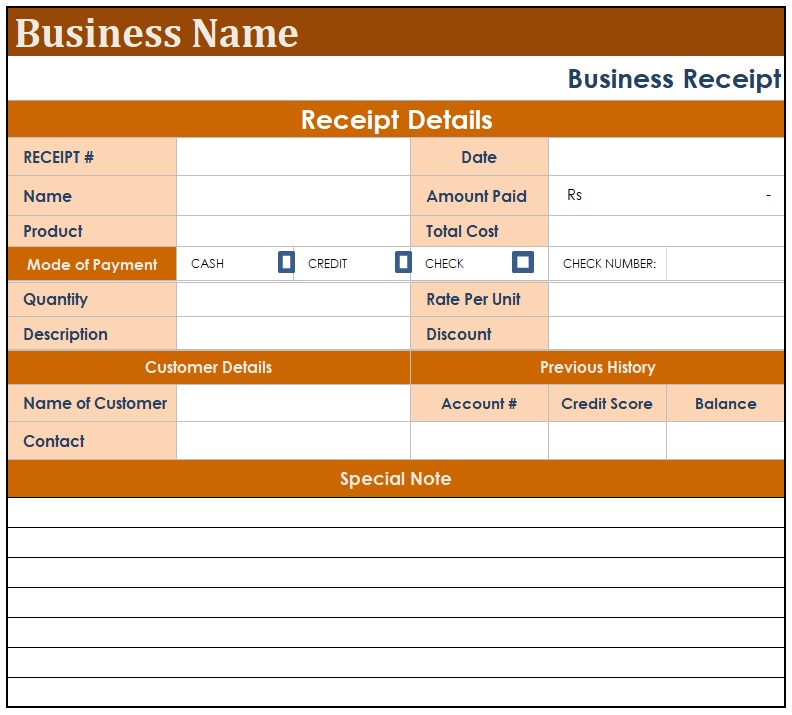Screen dimensions: 792x715
Task: Click the Business Name header title
Action: pos(157,33)
